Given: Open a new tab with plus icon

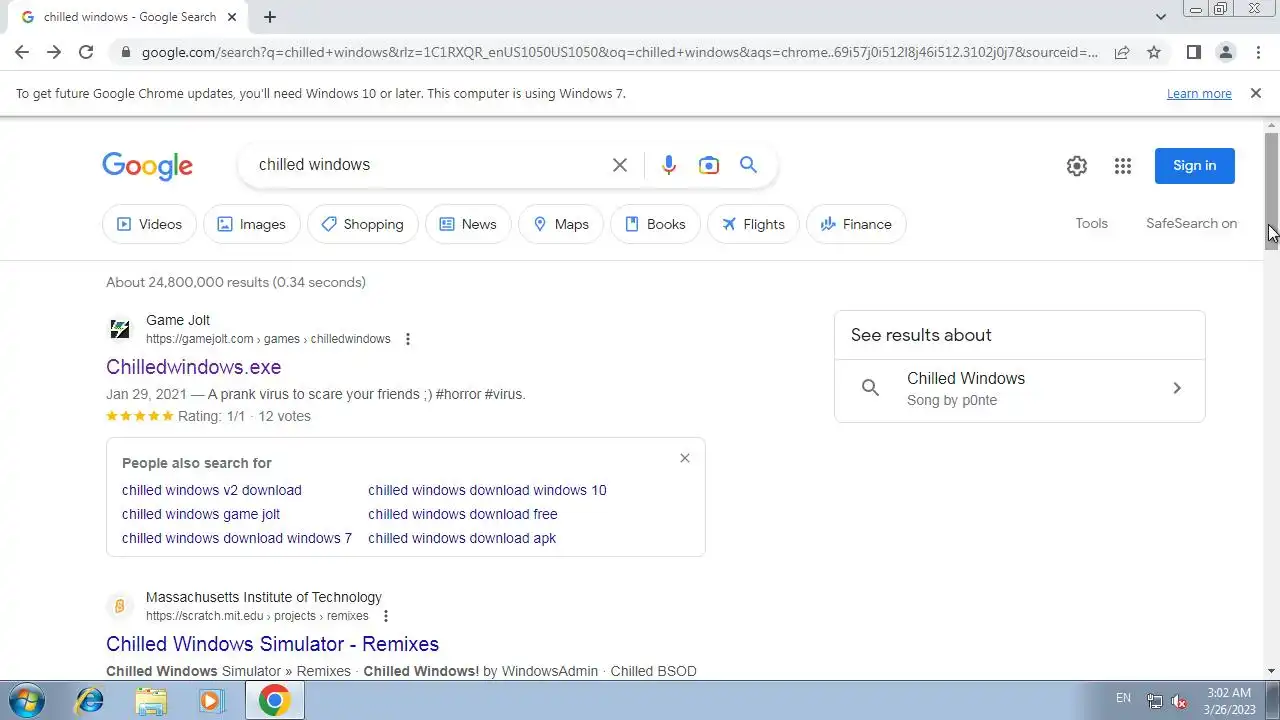Looking at the screenshot, I should pyautogui.click(x=270, y=17).
